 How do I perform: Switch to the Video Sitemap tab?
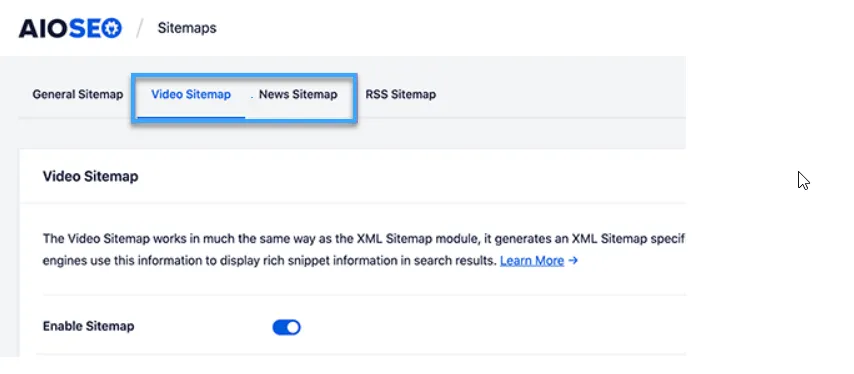coord(191,94)
